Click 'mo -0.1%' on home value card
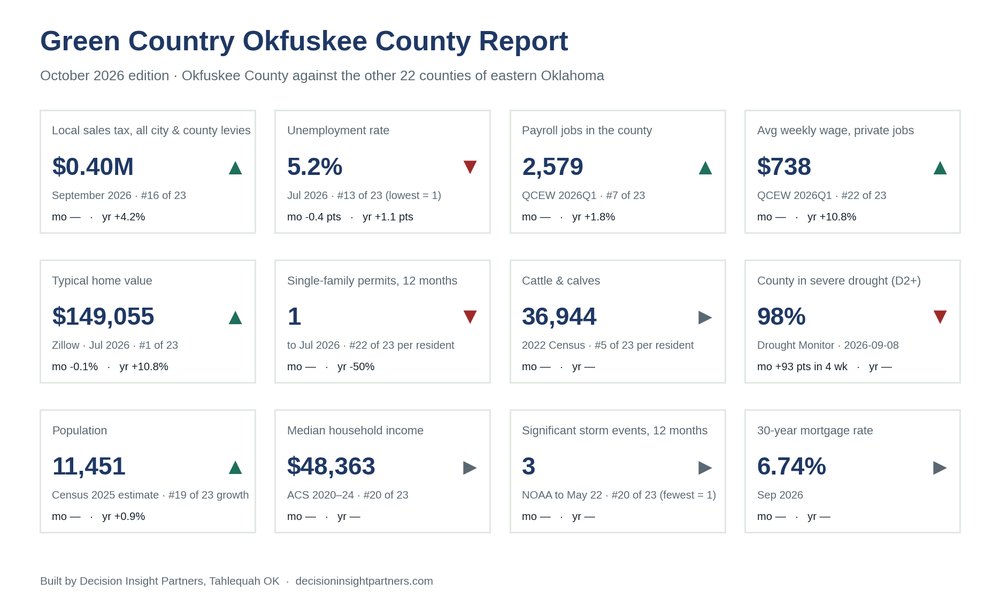Image resolution: width=1000 pixels, height=612 pixels. (x=75, y=367)
